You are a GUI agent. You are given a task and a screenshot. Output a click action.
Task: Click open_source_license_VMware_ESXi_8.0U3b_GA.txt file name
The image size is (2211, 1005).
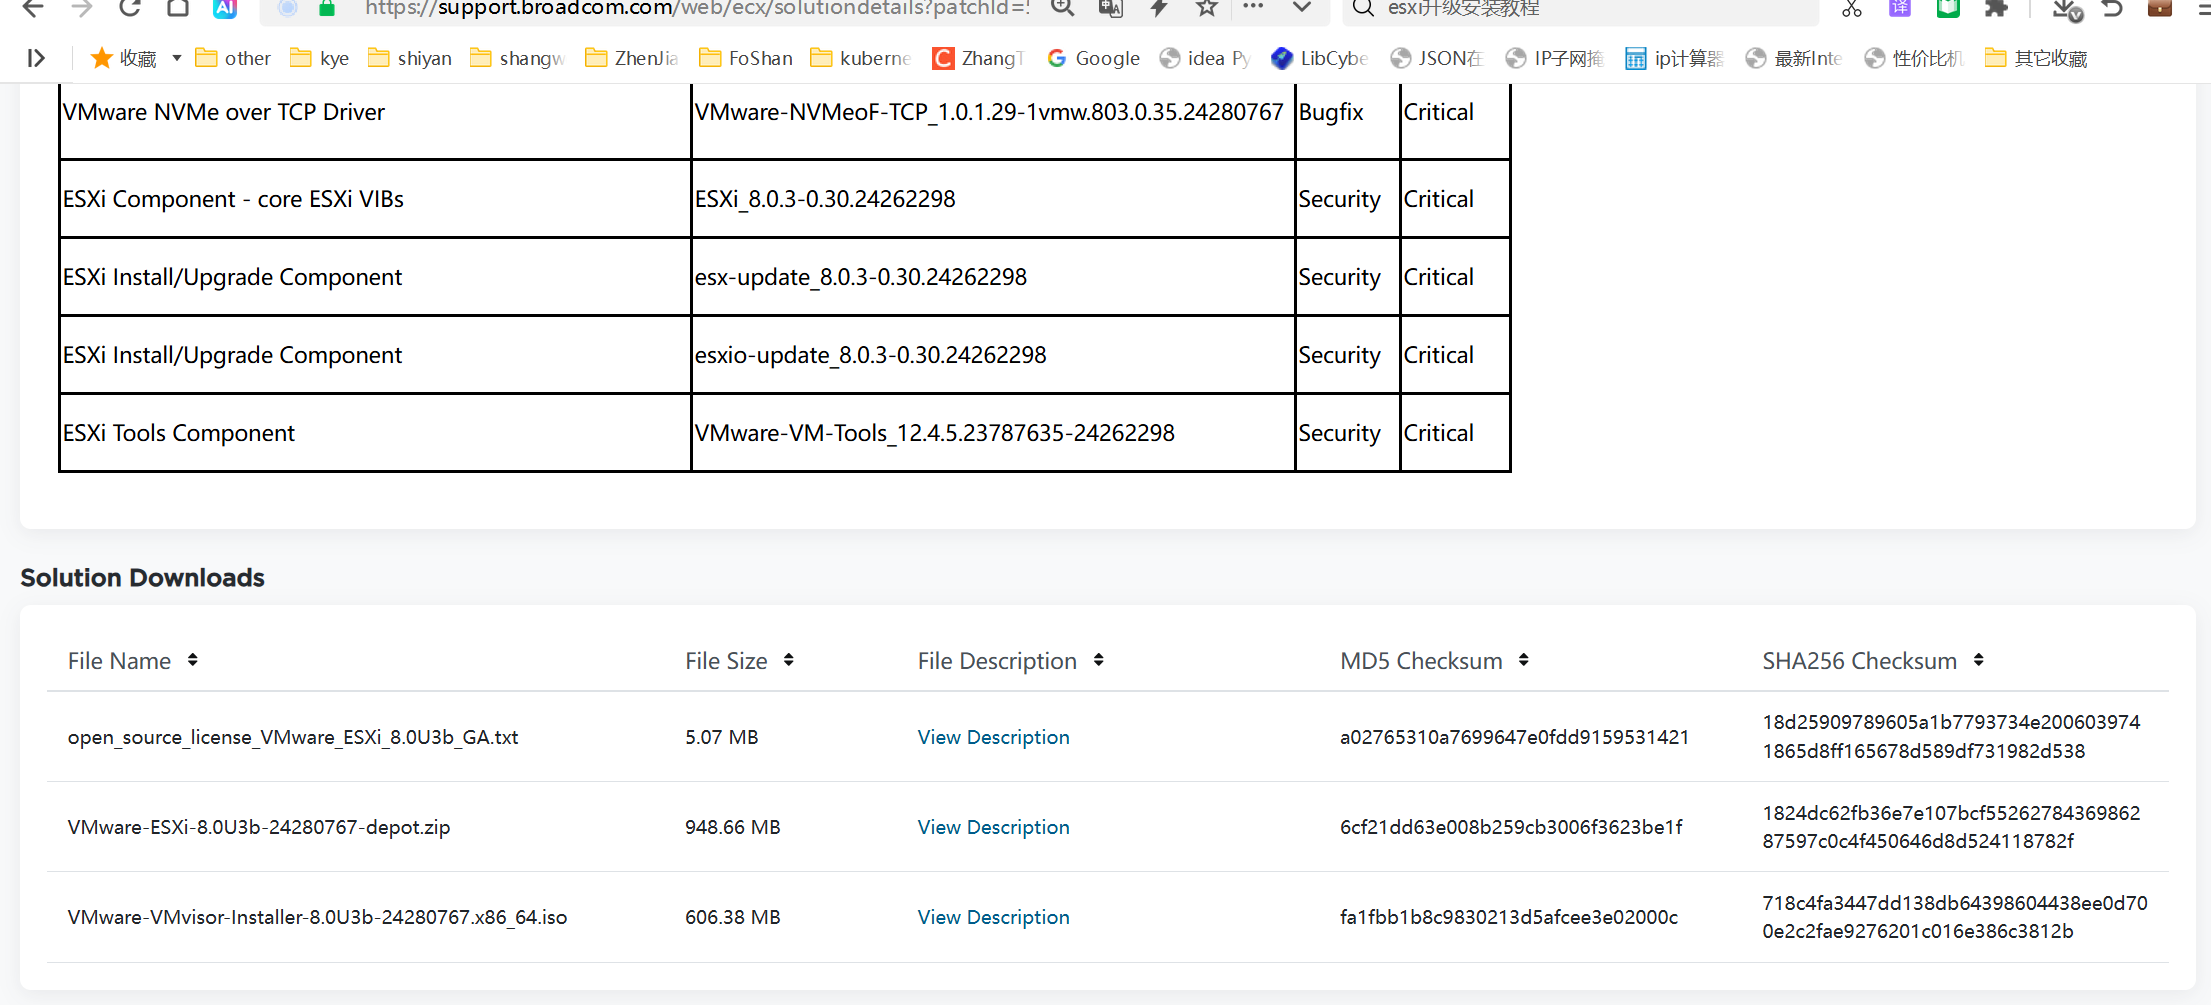[293, 737]
